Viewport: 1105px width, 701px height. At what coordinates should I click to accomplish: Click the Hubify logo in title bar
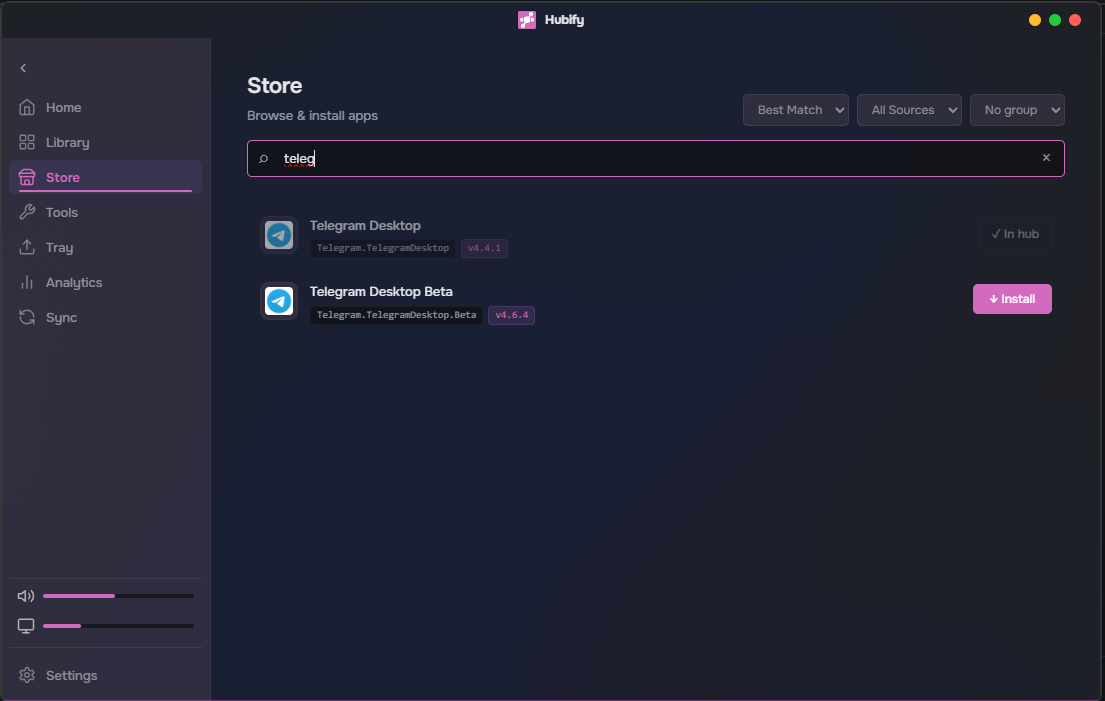point(526,20)
